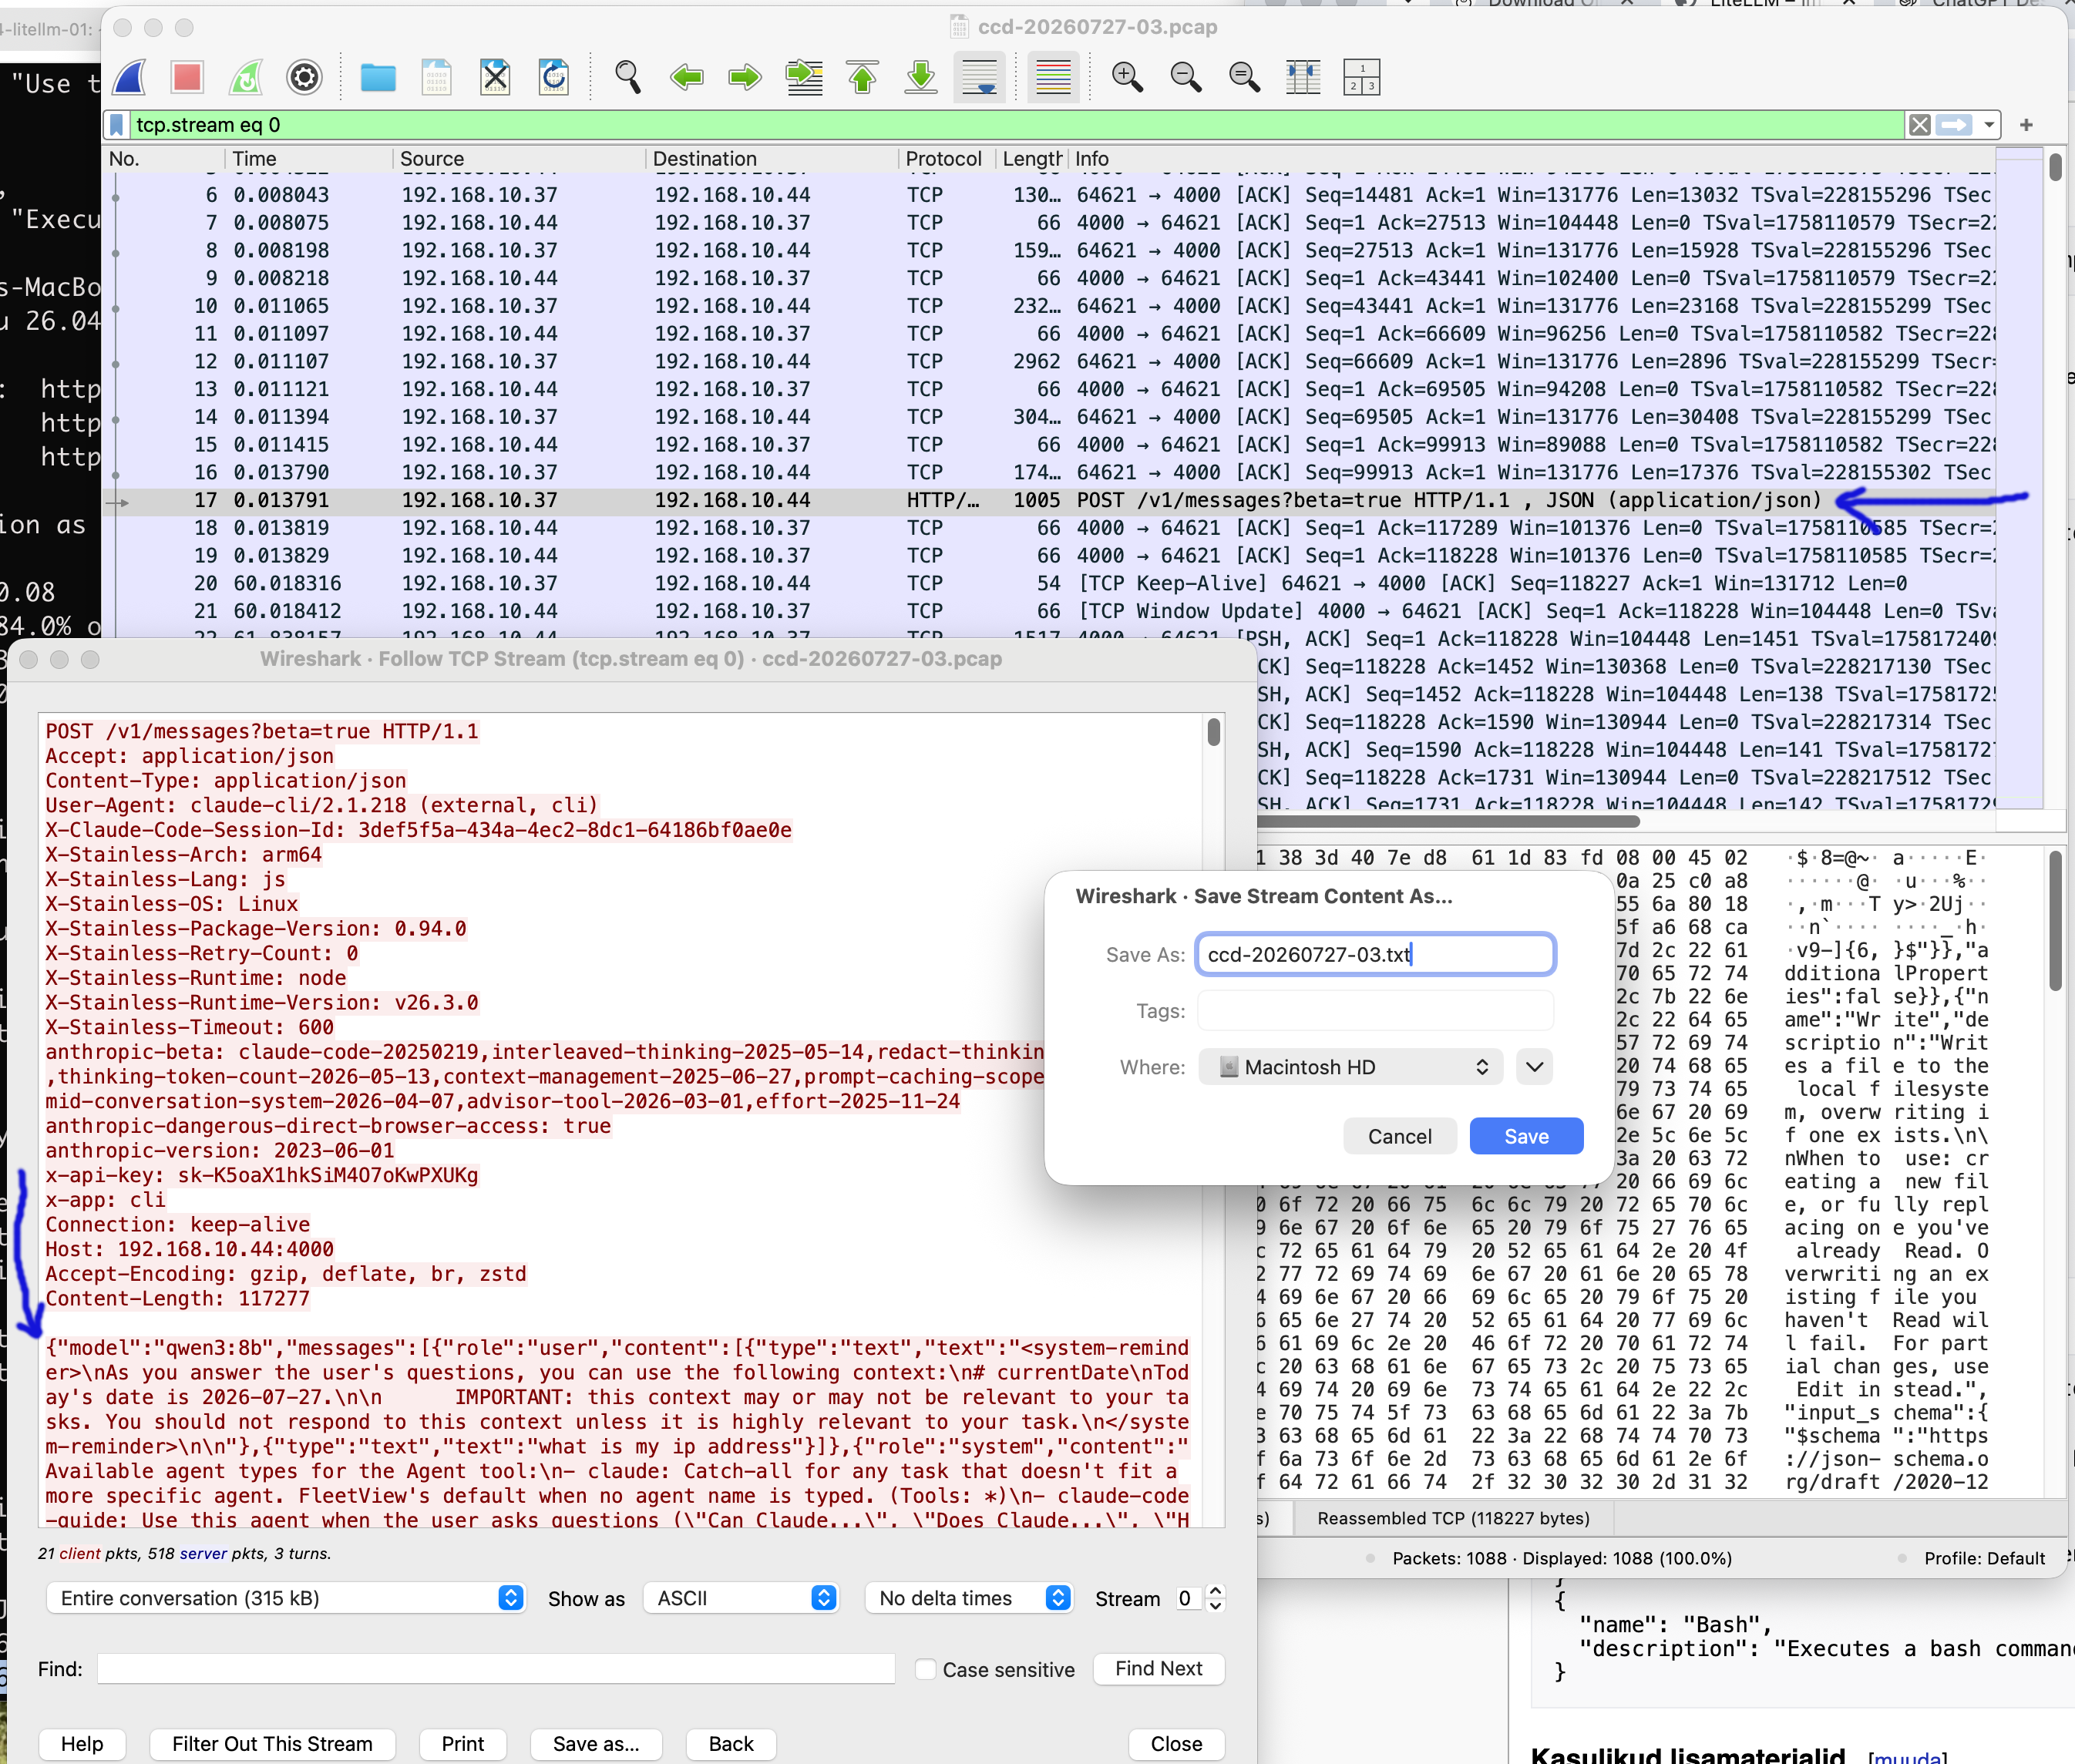Viewport: 2075px width, 1764px height.
Task: Cancel the Save Stream Content dialog
Action: pyautogui.click(x=1399, y=1136)
